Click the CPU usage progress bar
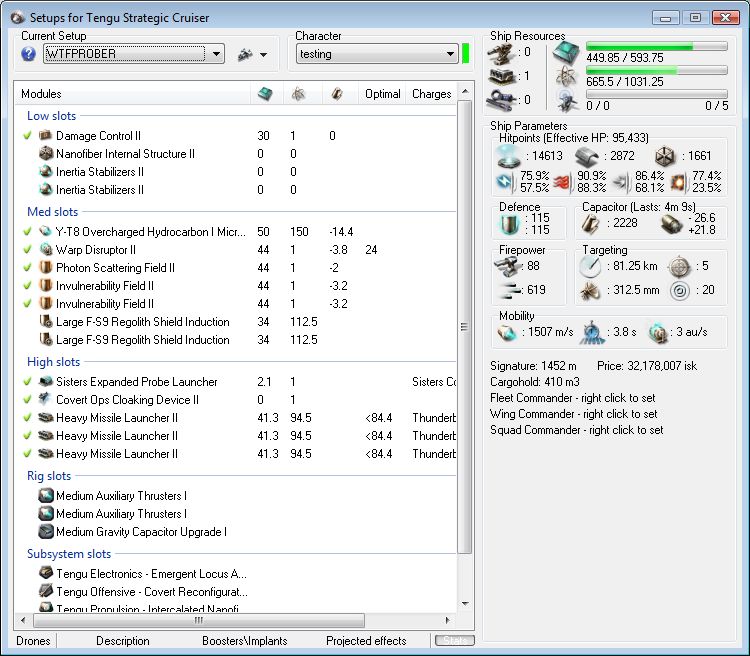 (657, 46)
